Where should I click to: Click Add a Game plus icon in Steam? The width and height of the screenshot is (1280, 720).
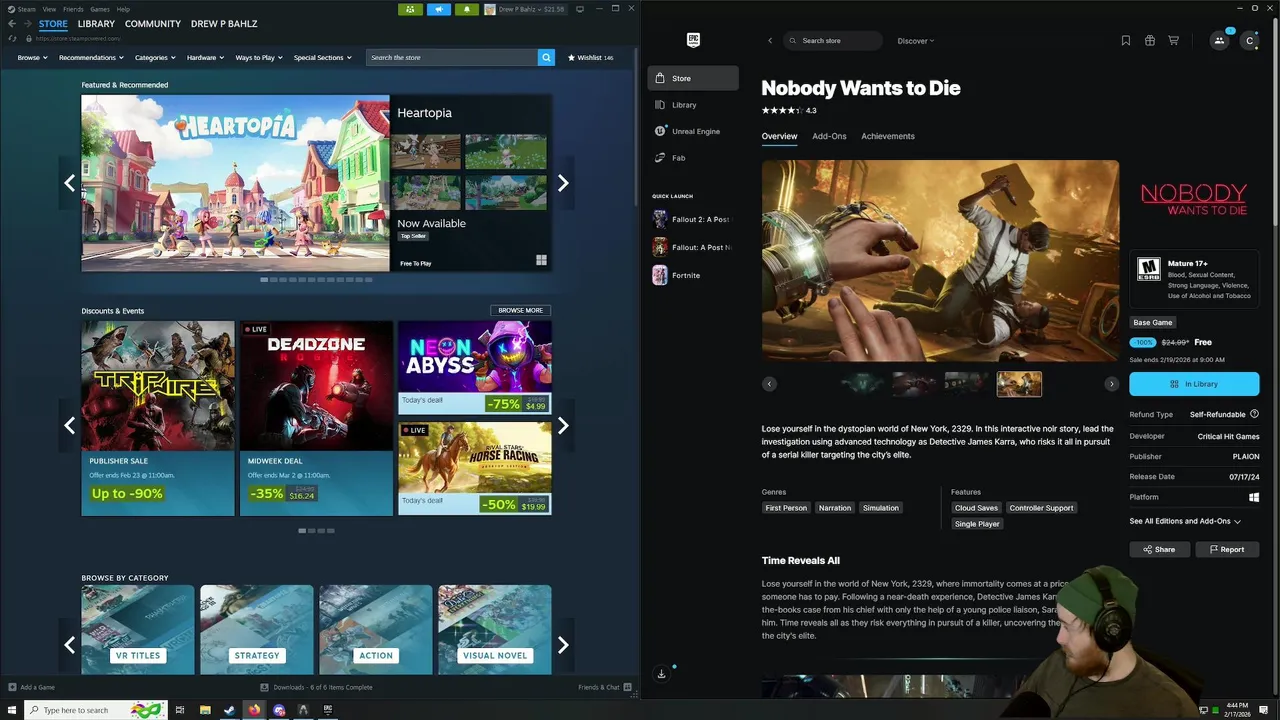point(12,687)
